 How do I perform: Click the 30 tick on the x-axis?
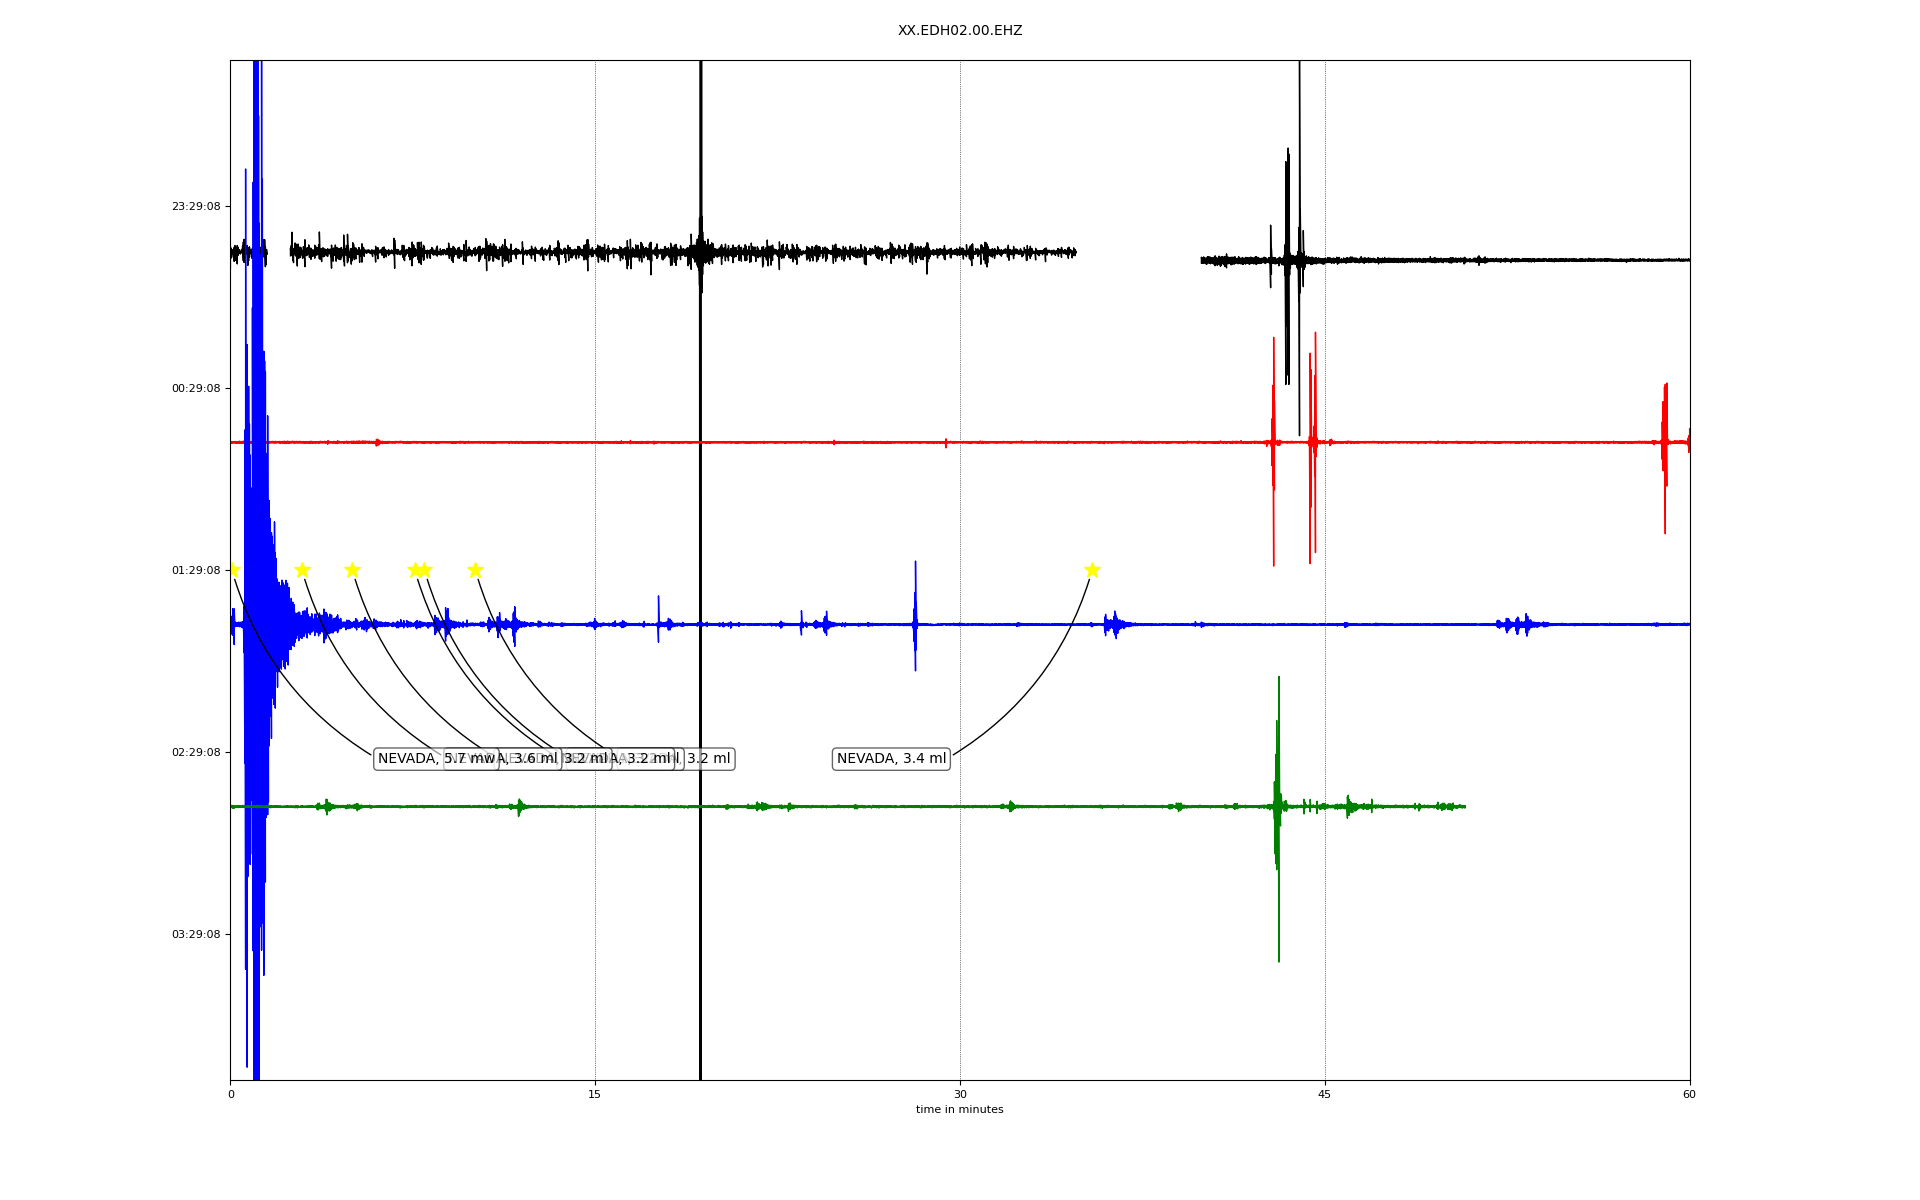tap(959, 1095)
